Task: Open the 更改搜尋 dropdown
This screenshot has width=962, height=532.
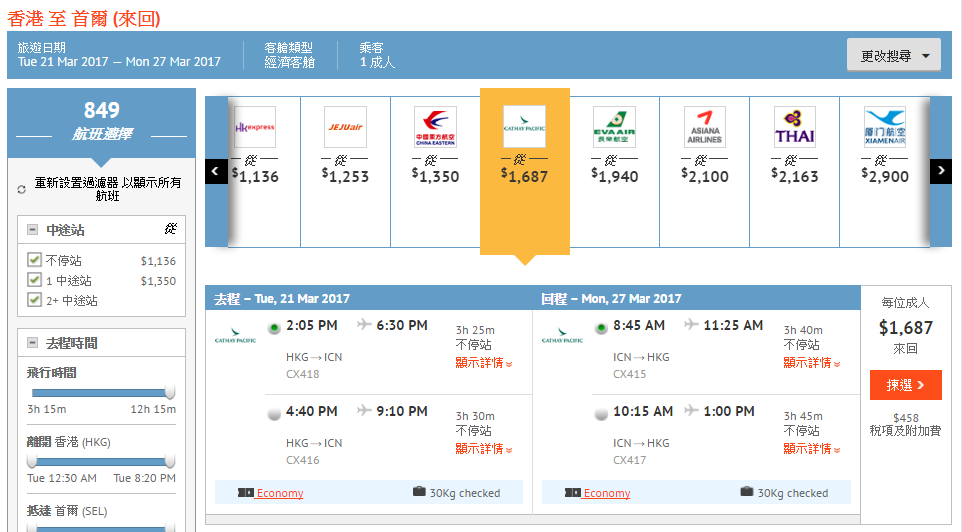Action: click(x=894, y=55)
